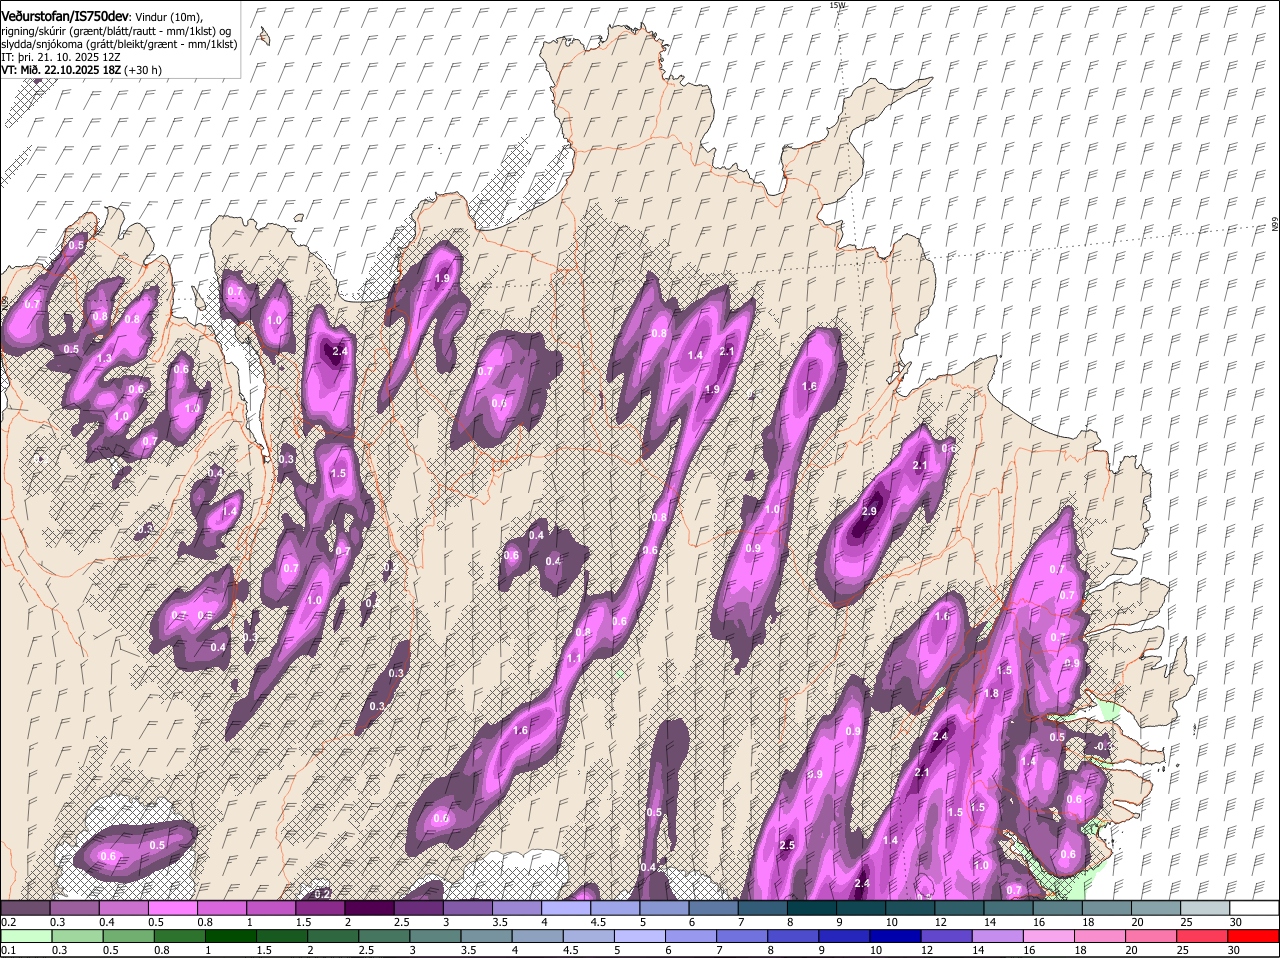
Task: Click the Veðurstofan/IS750dev title text
Action: 65,16
